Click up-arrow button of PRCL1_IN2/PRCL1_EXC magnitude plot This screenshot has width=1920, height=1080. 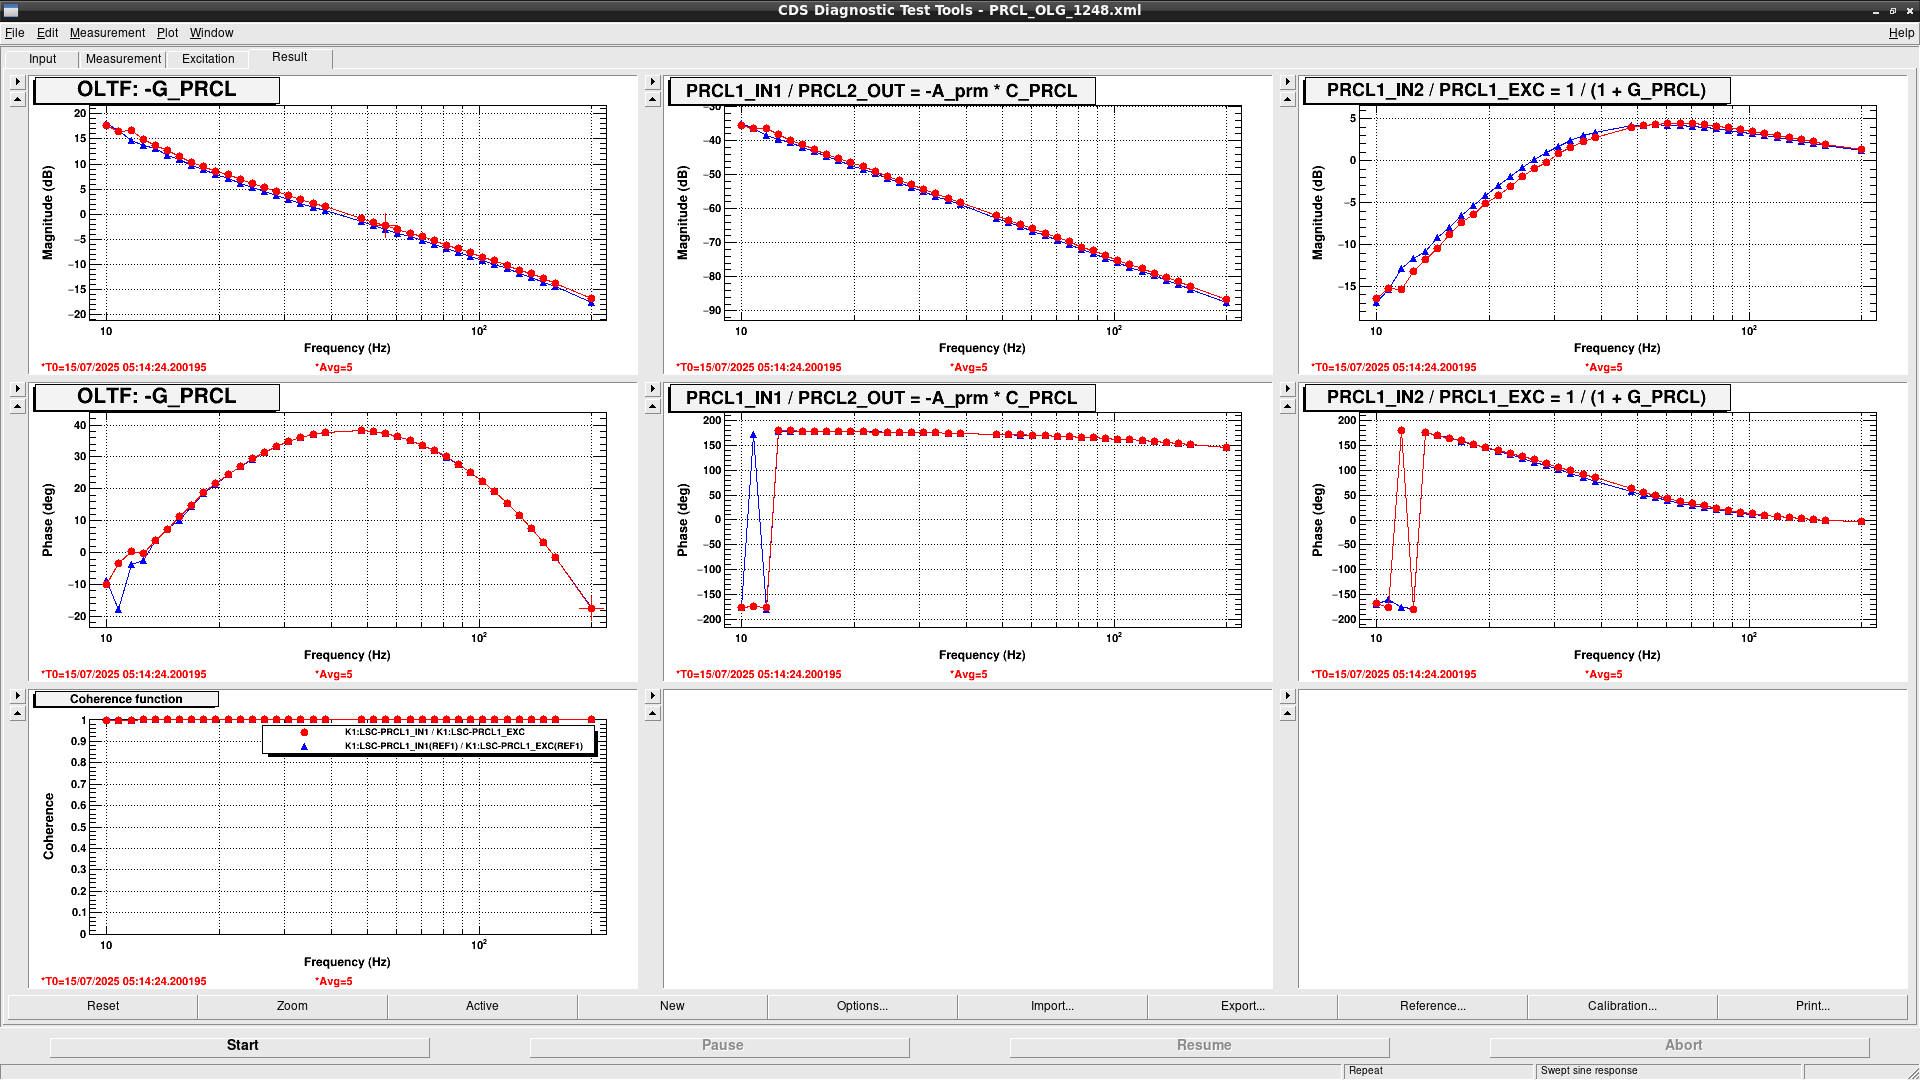[x=1287, y=99]
